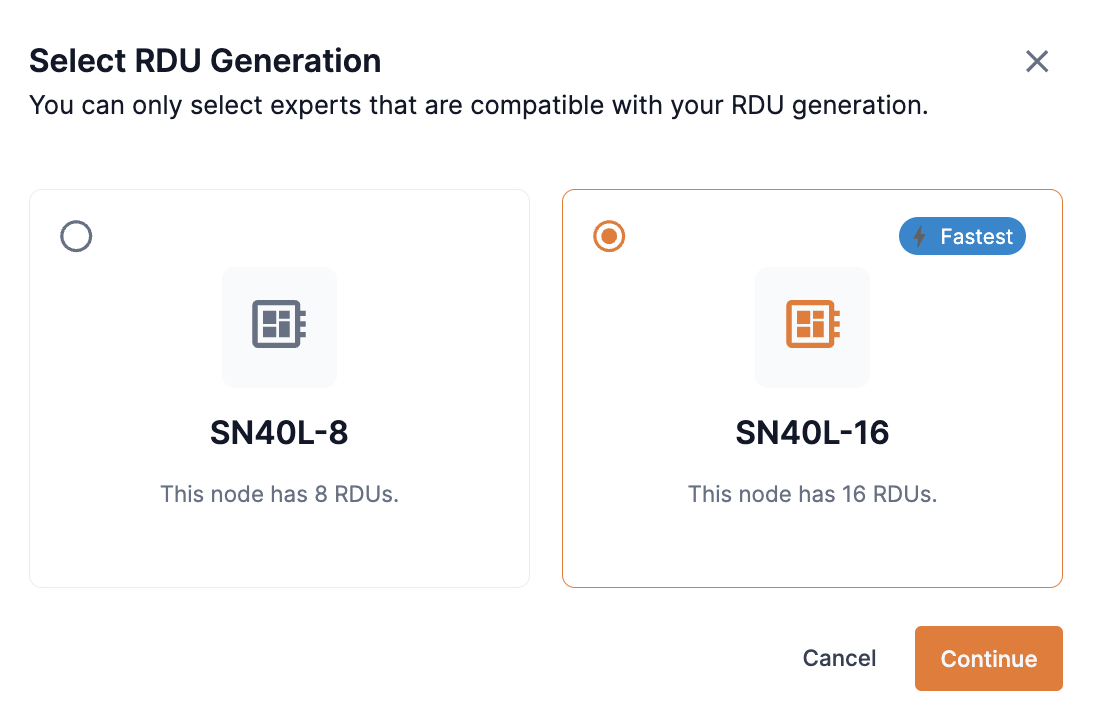Select the SN40L-8 radio button
1094x722 pixels.
[x=76, y=236]
